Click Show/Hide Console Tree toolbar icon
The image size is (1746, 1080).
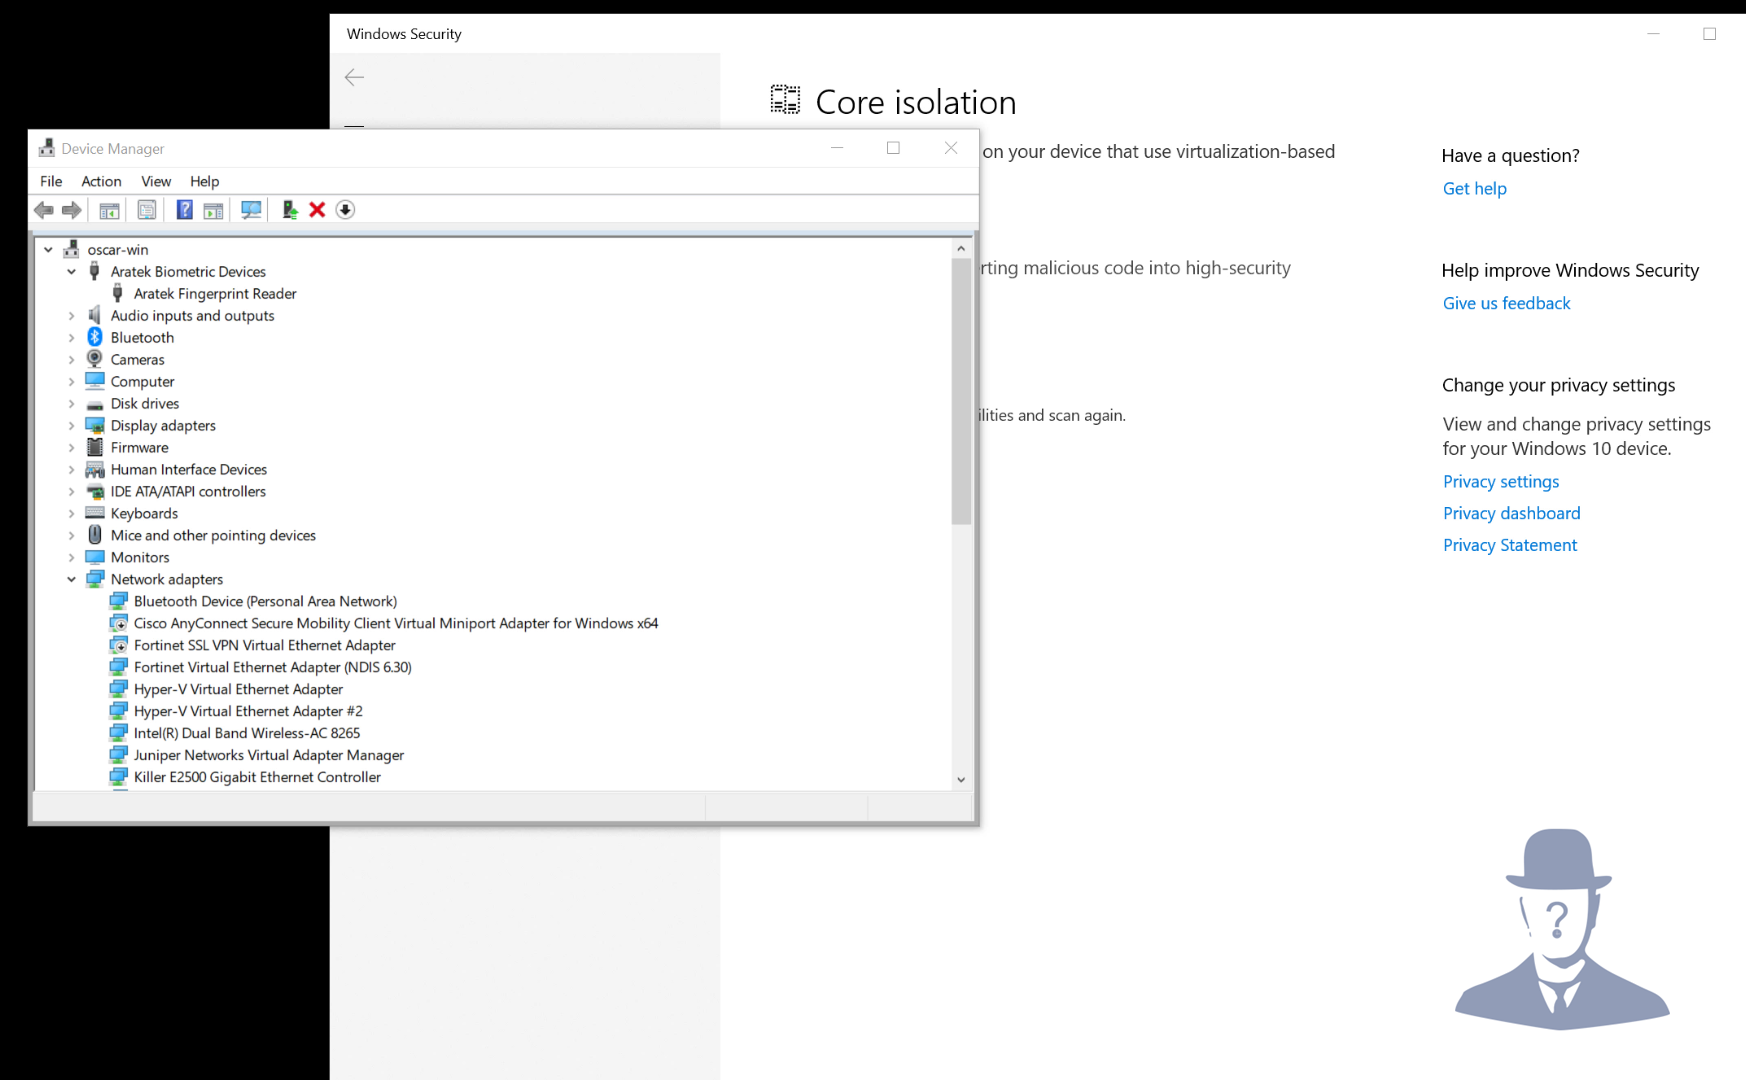click(109, 210)
